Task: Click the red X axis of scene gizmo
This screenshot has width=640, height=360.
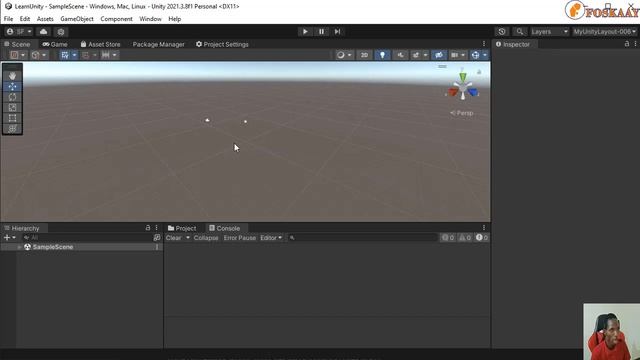Action: click(x=453, y=92)
